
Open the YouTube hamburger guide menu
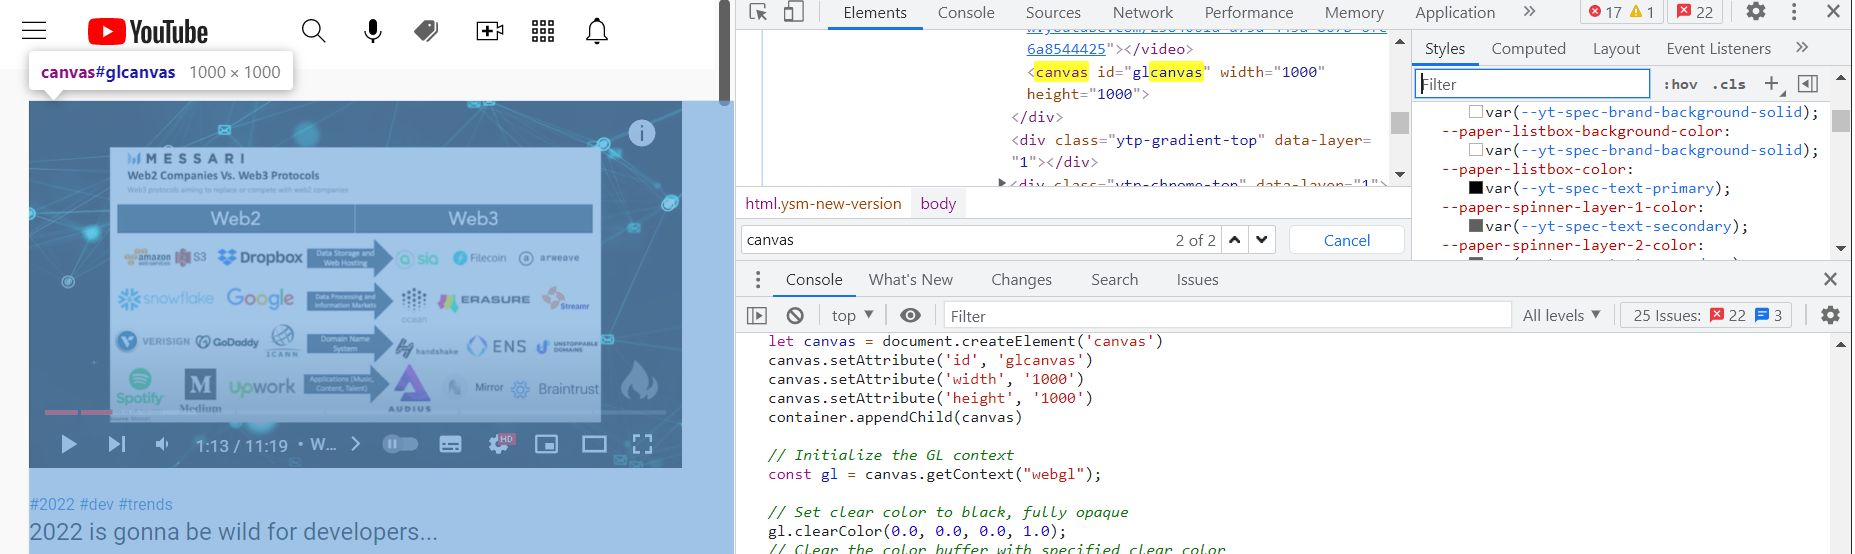[x=34, y=31]
